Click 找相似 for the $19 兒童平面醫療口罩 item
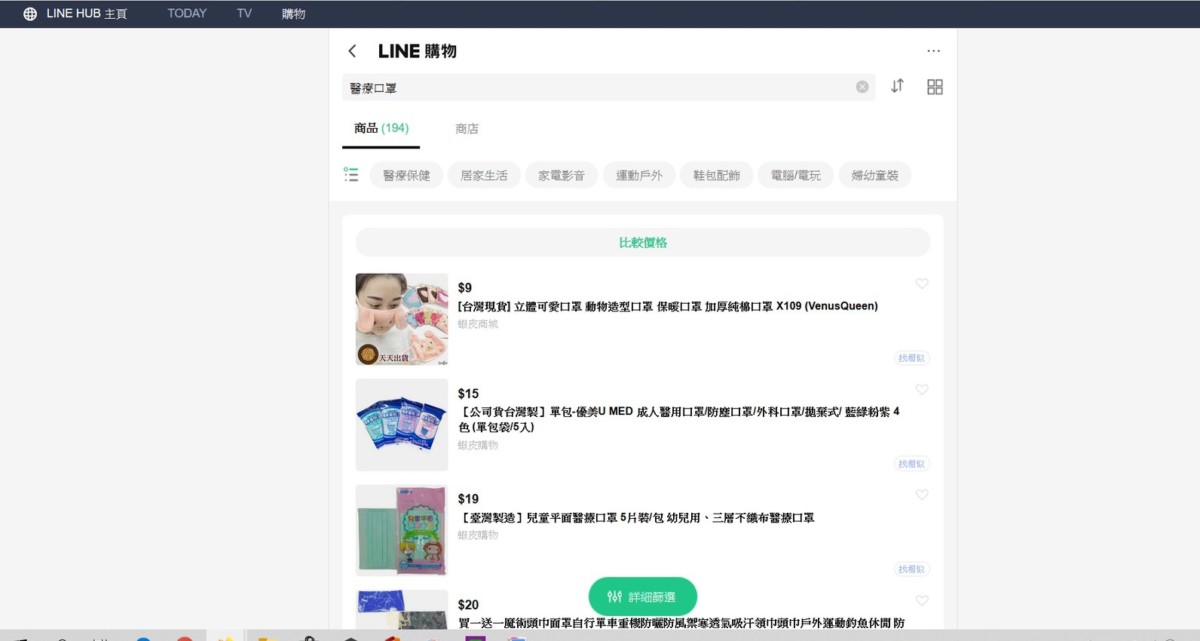1200x641 pixels. pos(912,569)
